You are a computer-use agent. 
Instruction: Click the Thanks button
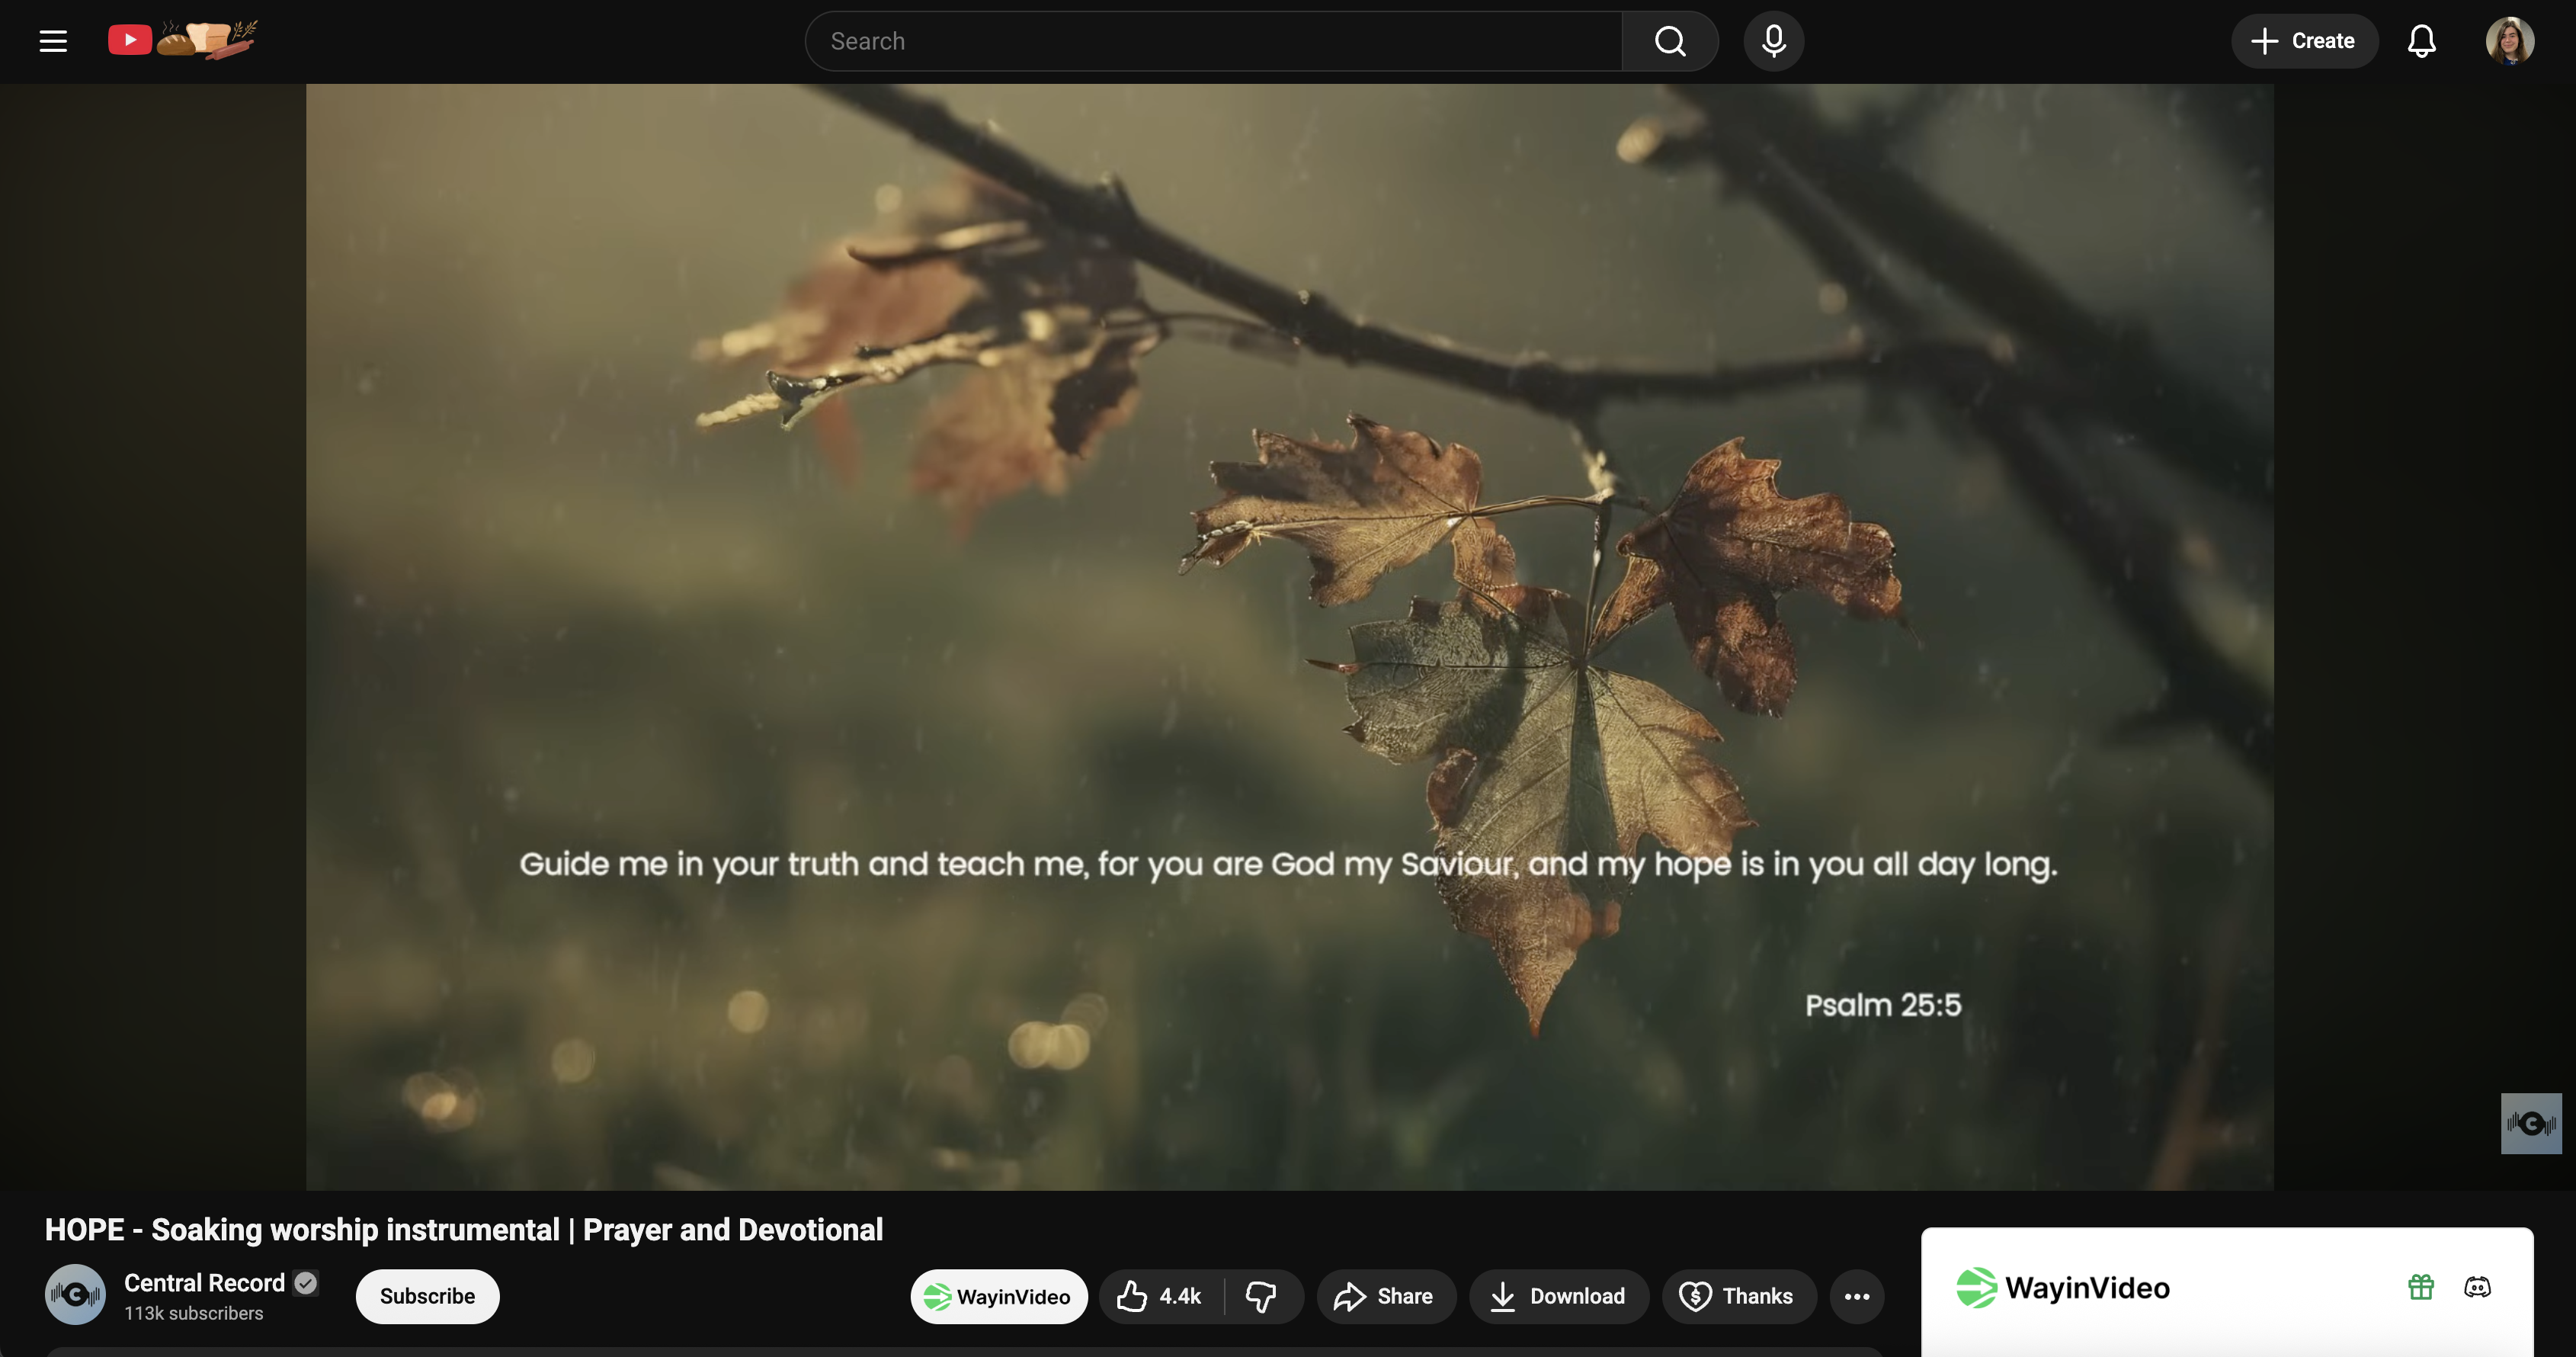1738,1296
